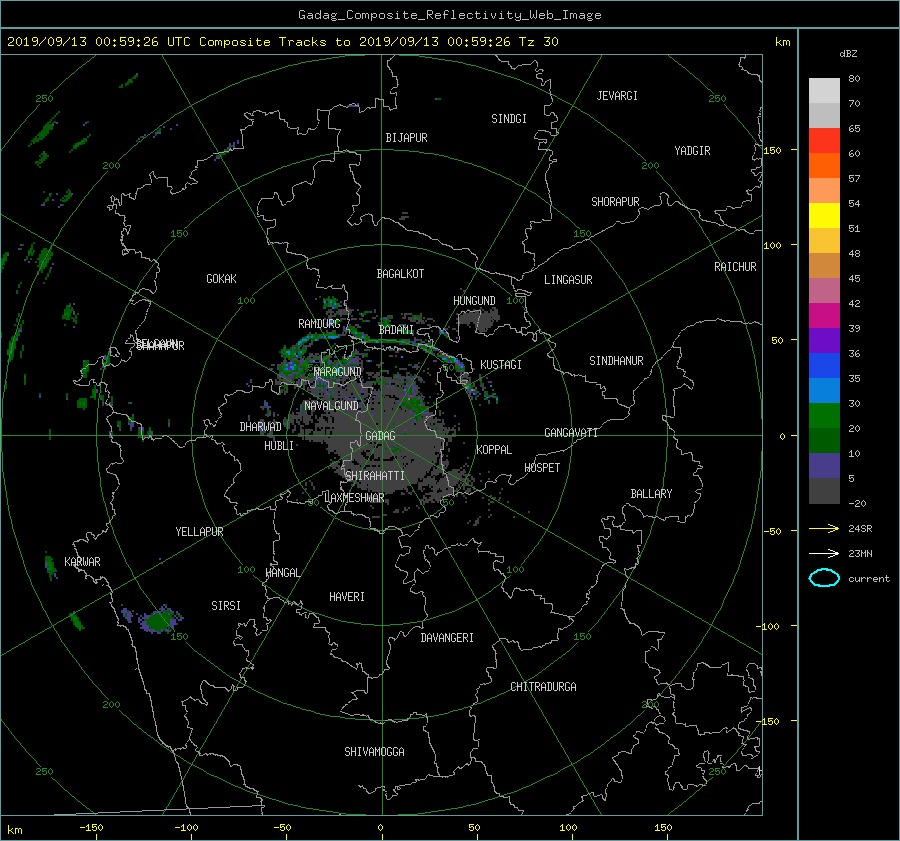Select the SINDHANUR city label
This screenshot has width=900, height=841.
point(616,361)
